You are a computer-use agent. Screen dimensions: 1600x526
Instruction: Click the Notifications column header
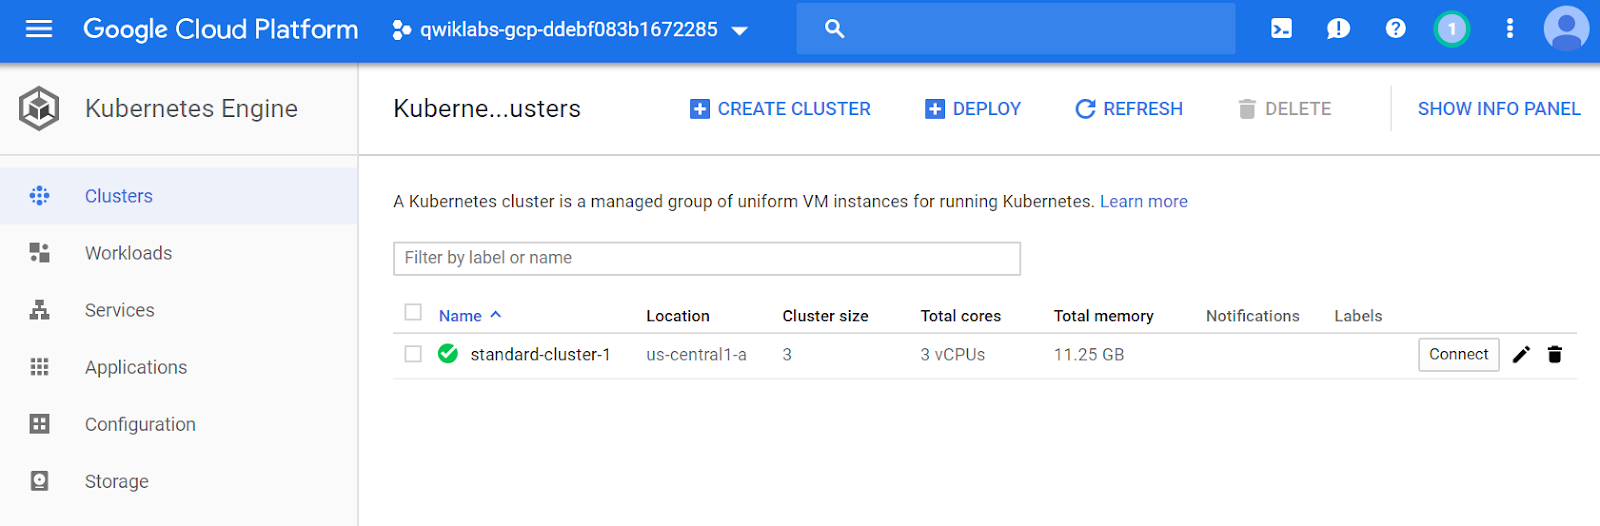tap(1252, 316)
